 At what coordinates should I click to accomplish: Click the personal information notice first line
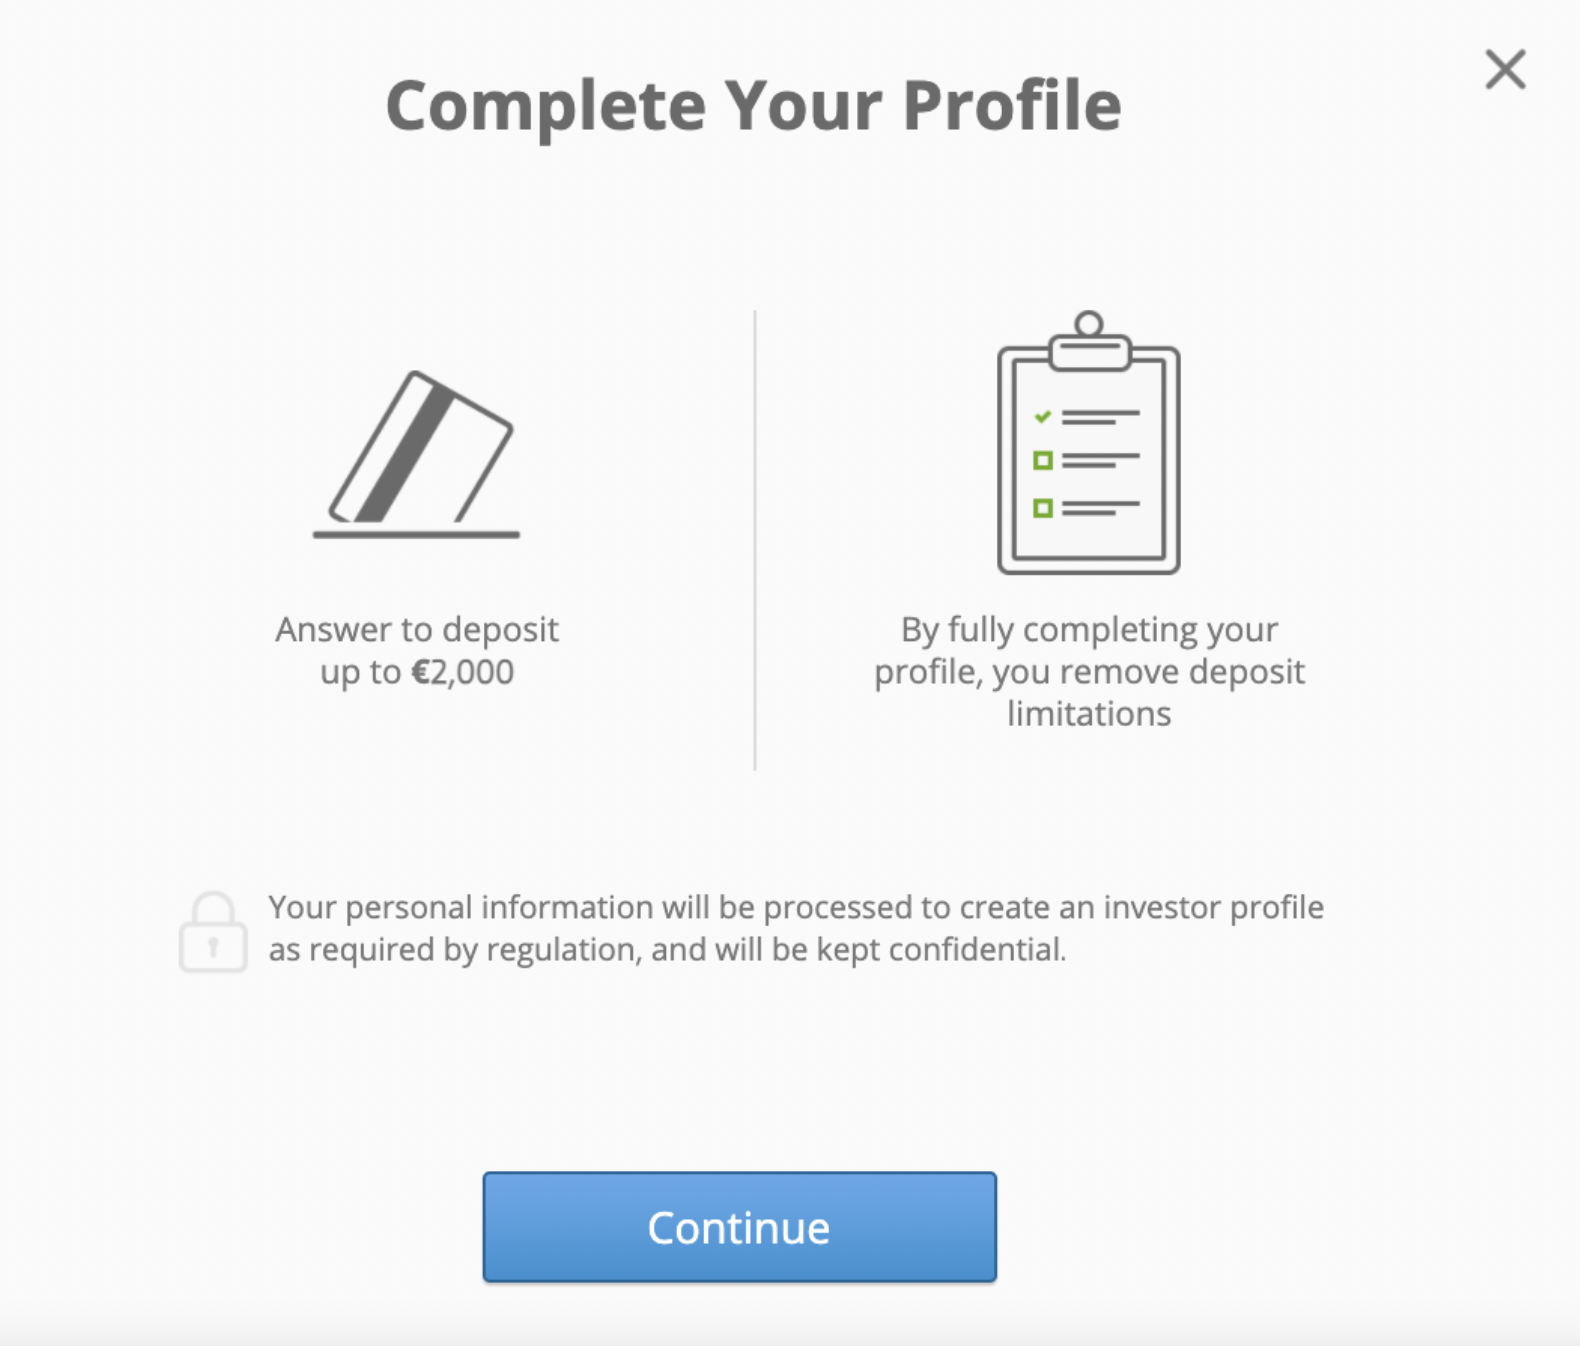[x=796, y=907]
